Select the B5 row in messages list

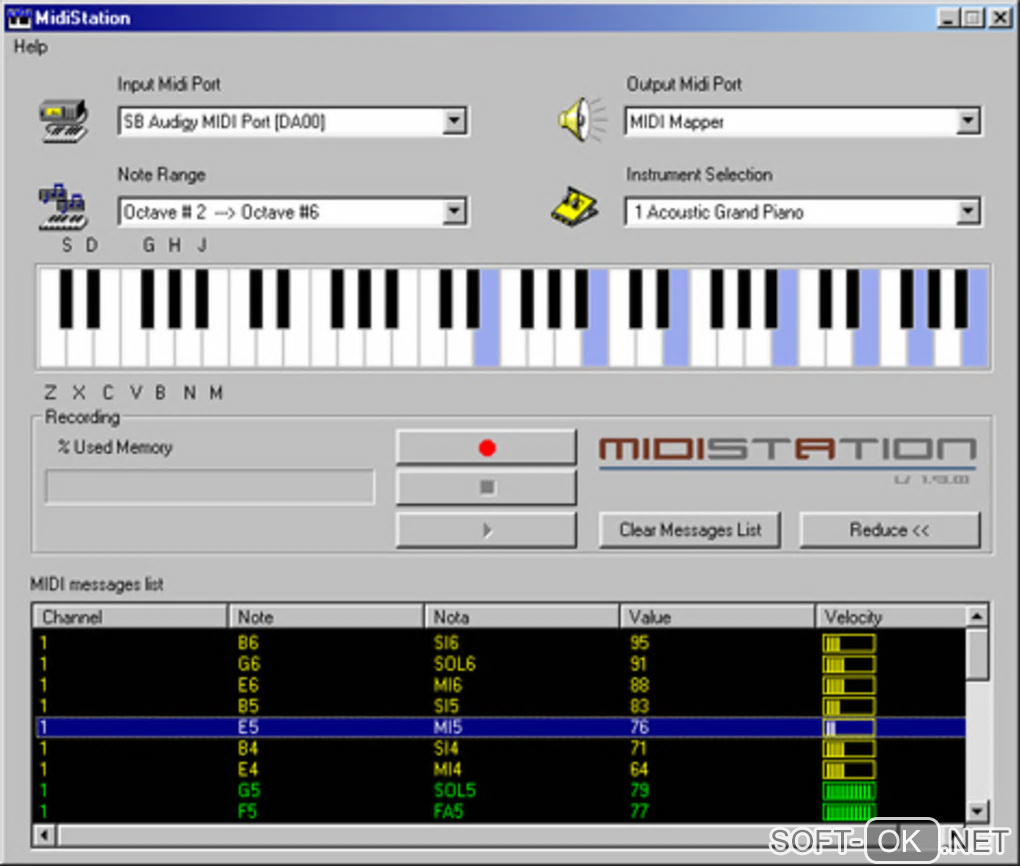tap(499, 706)
